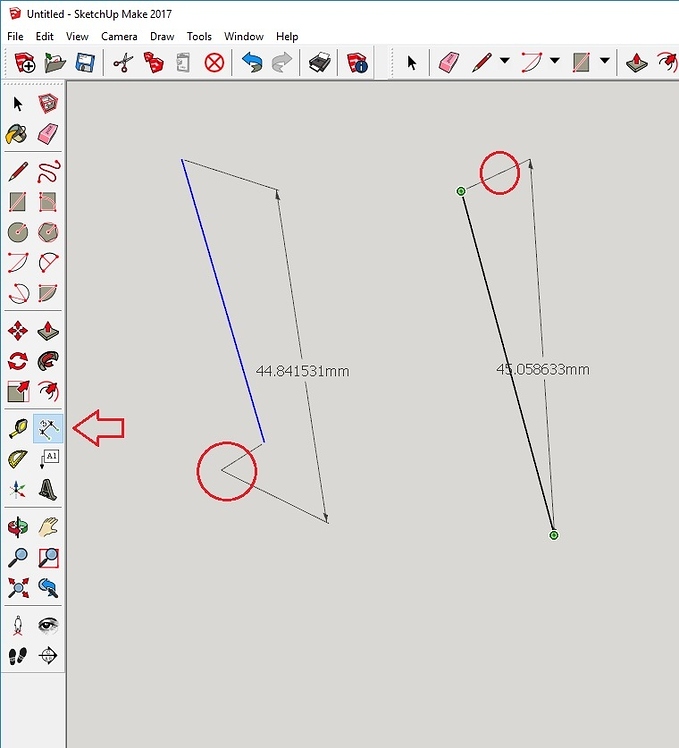Select the Rectangle tool in left toolbar
This screenshot has height=748, width=679.
point(18,202)
